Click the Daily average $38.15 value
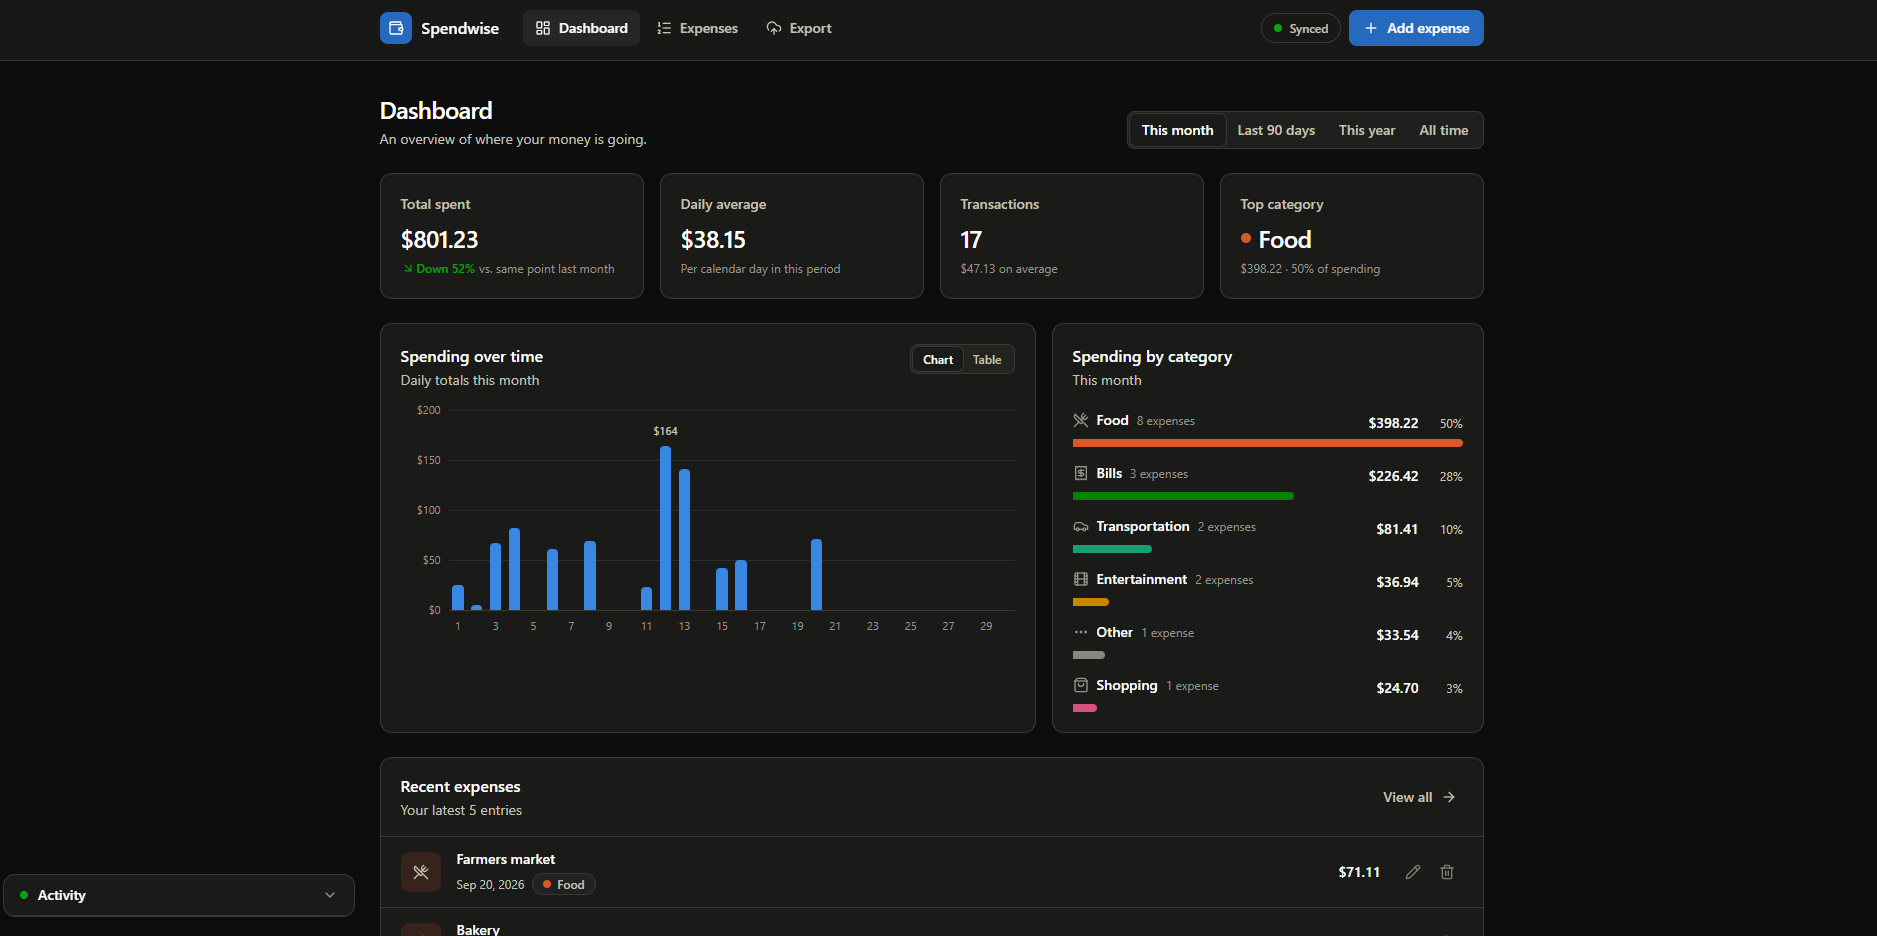Viewport: 1877px width, 936px height. [x=713, y=240]
